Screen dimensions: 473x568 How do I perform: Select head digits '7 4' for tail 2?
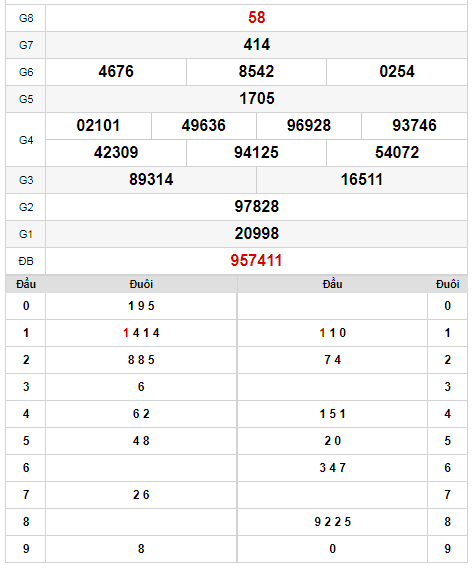[x=332, y=360]
